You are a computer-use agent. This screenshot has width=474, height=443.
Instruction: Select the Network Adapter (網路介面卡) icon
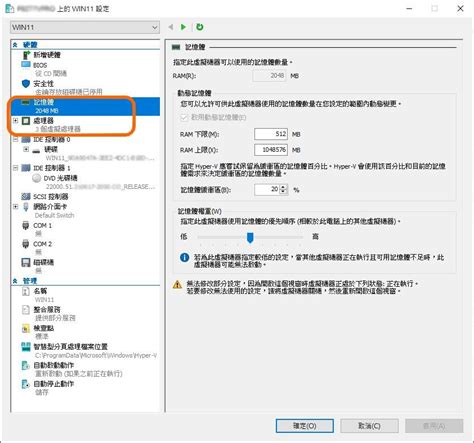[x=26, y=207]
